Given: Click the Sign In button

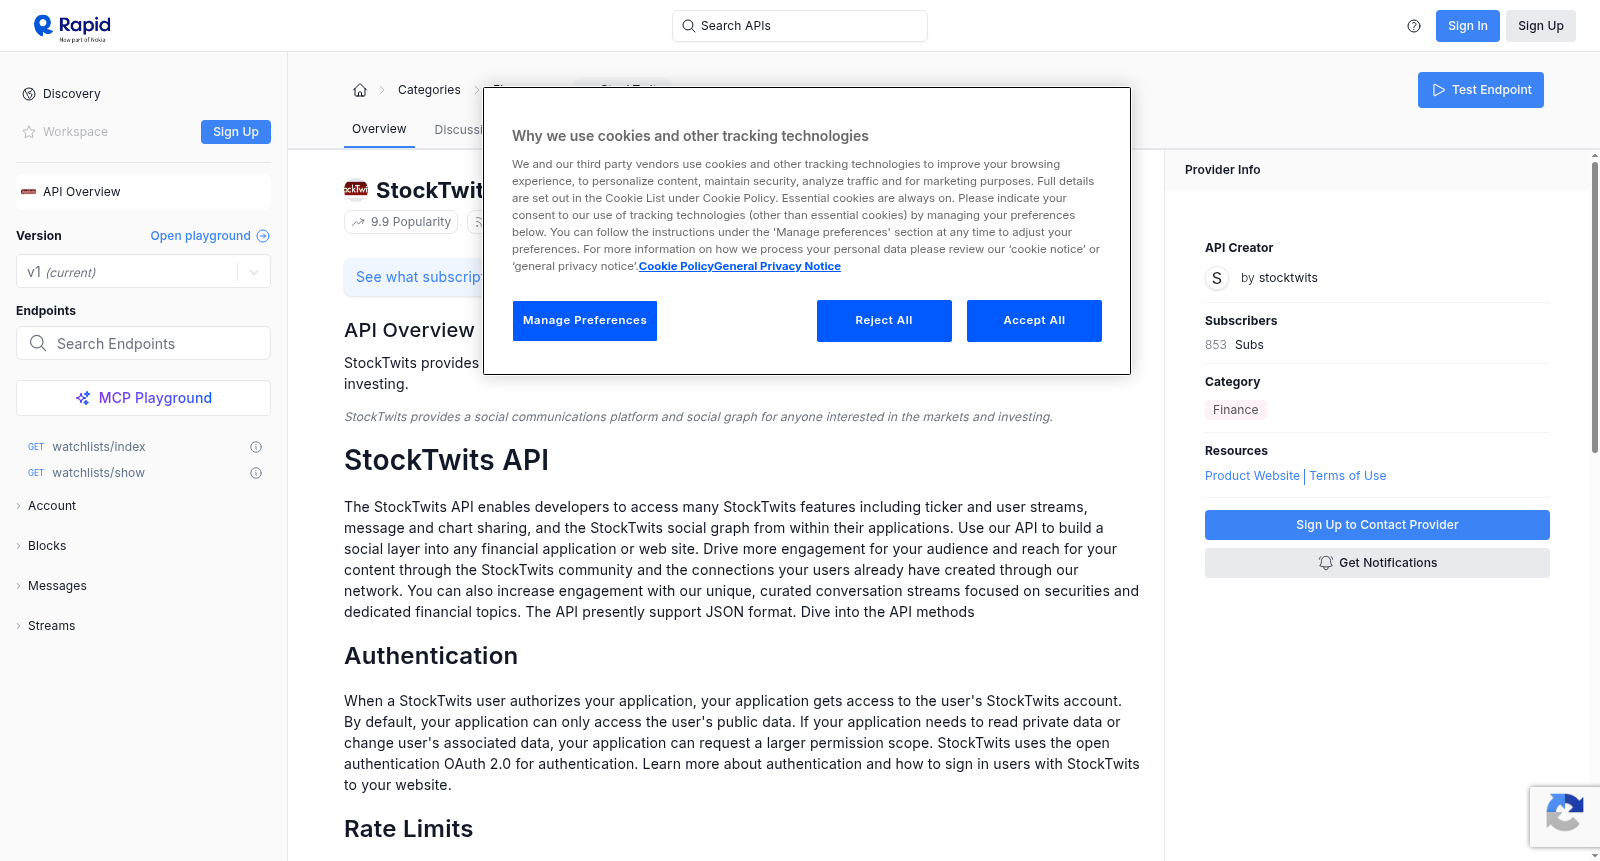Looking at the screenshot, I should click(x=1468, y=26).
